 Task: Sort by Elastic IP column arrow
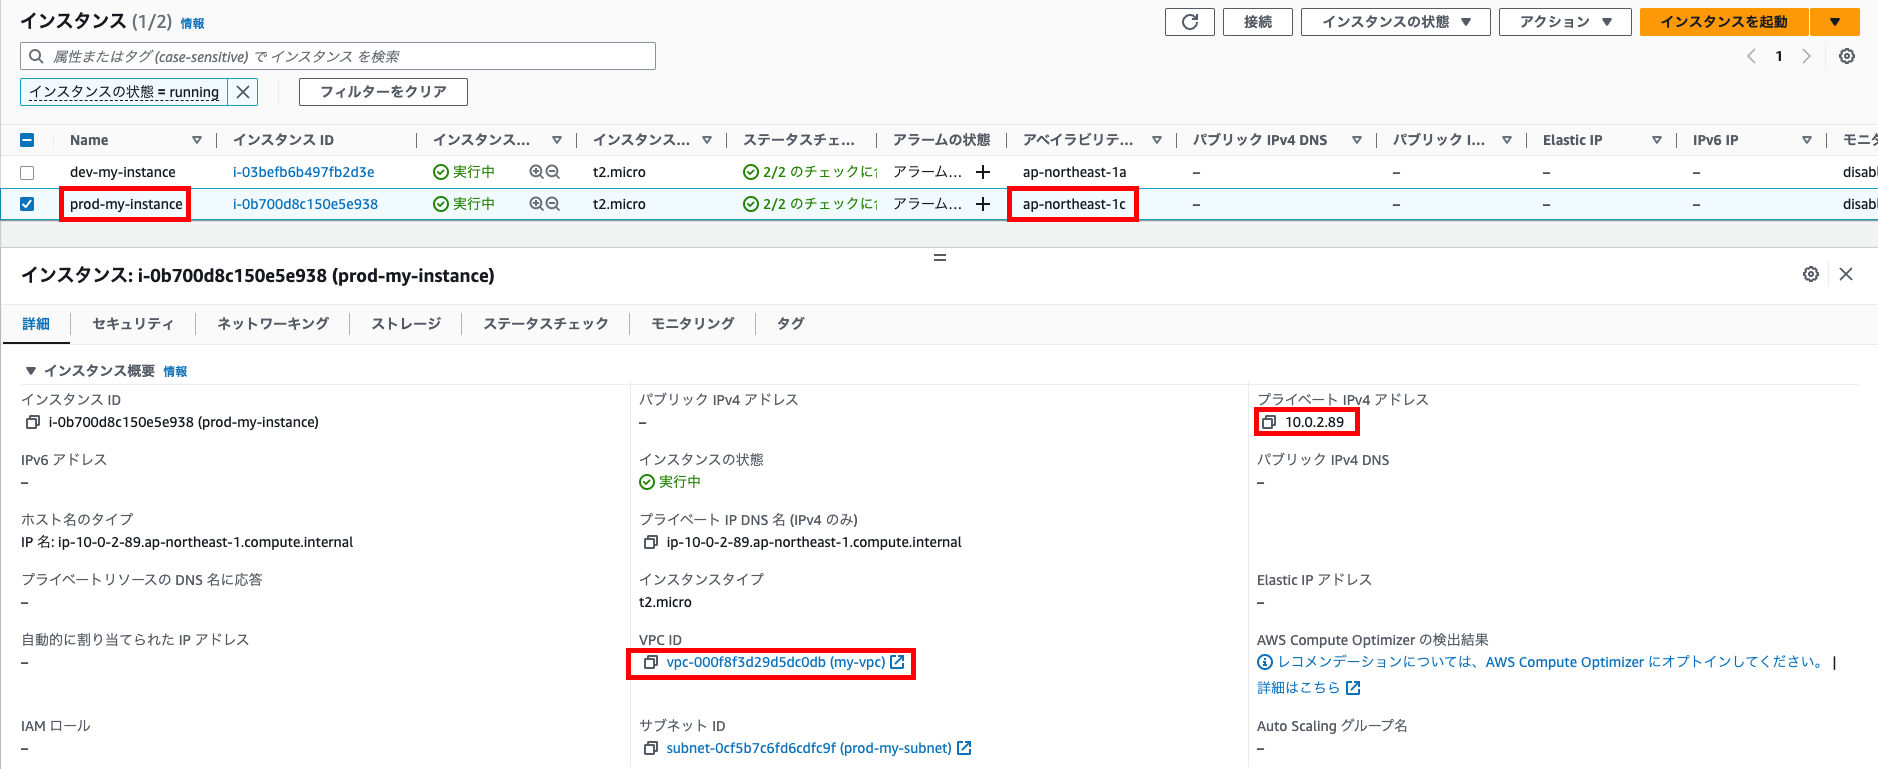[1657, 140]
